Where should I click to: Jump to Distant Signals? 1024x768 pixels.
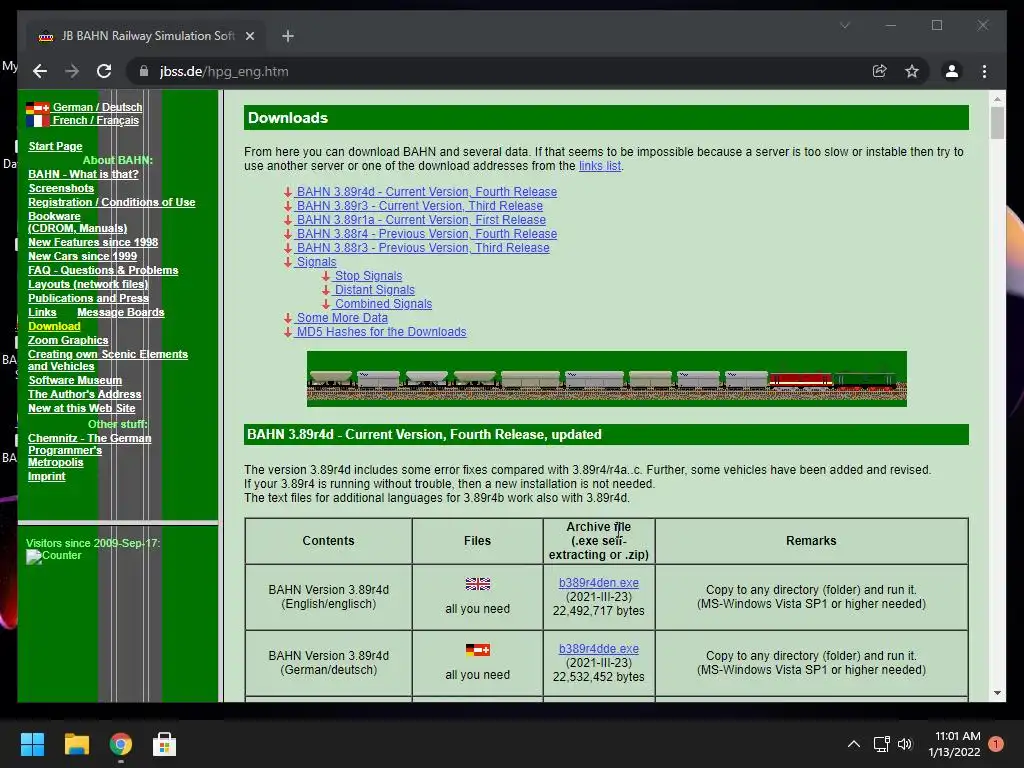click(374, 290)
